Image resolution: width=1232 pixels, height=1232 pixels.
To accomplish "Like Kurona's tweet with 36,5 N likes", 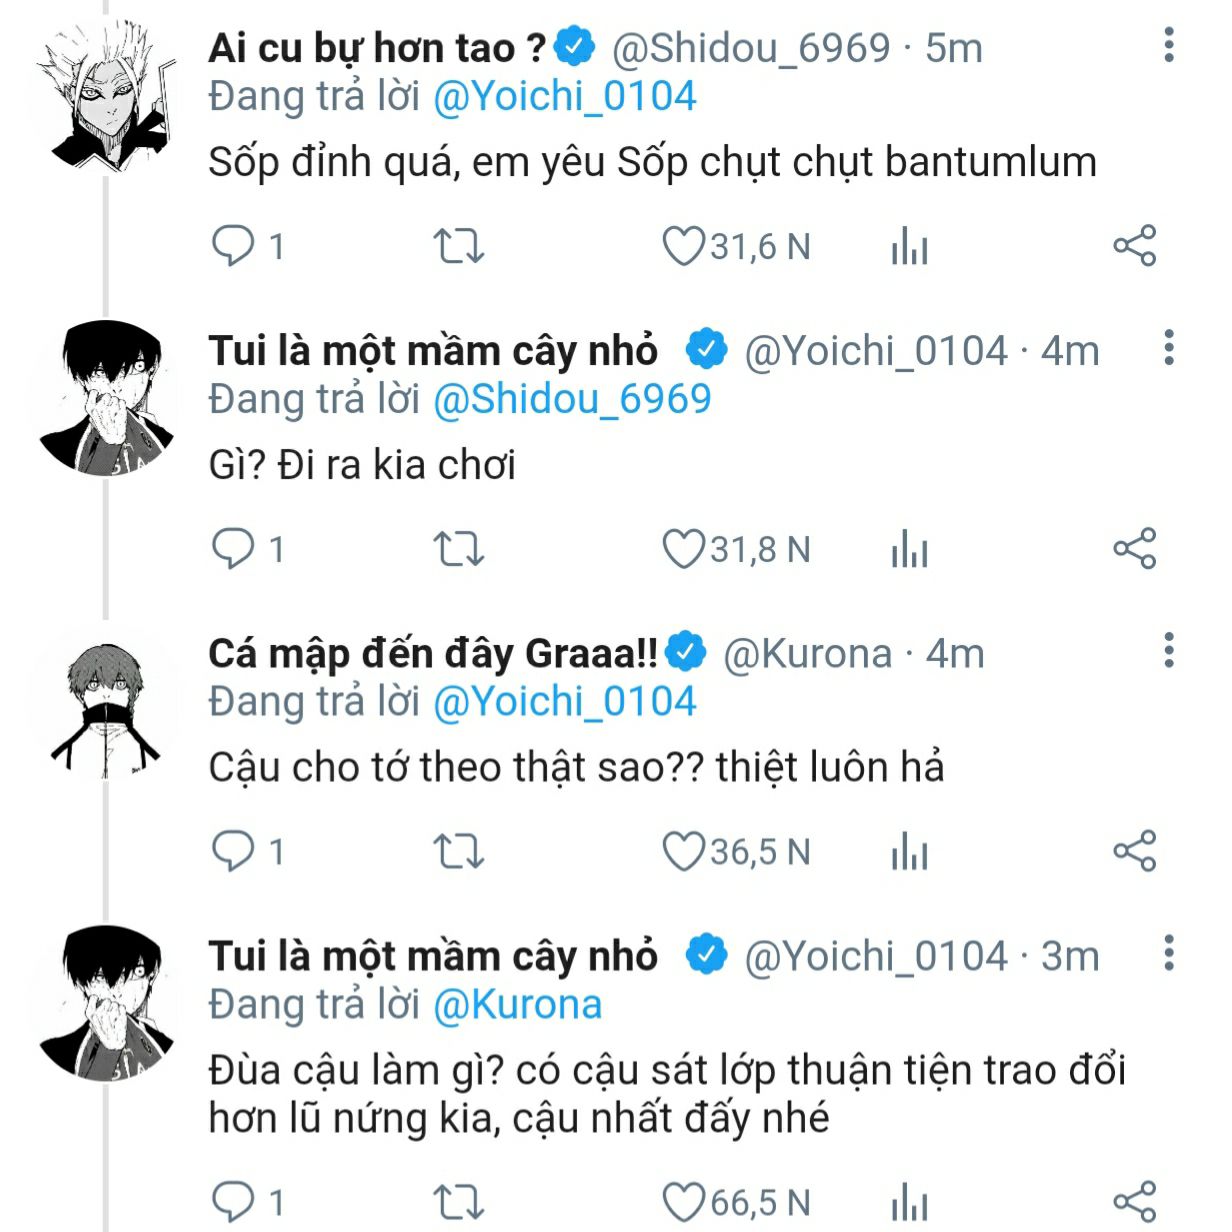I will pyautogui.click(x=684, y=852).
